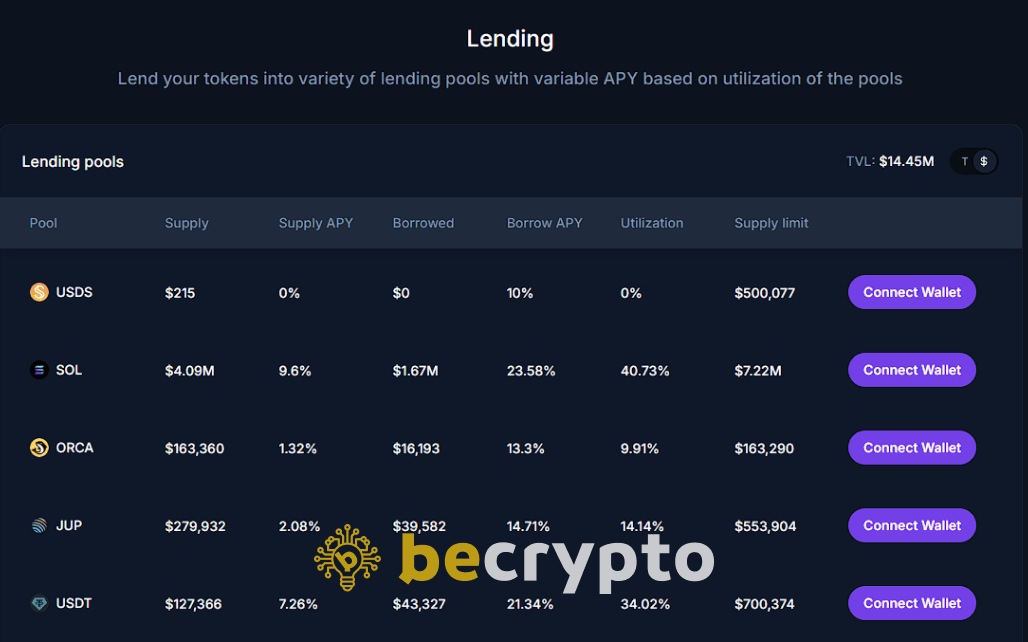Click the USDT token icon
The height and width of the screenshot is (642, 1028).
pyautogui.click(x=39, y=604)
